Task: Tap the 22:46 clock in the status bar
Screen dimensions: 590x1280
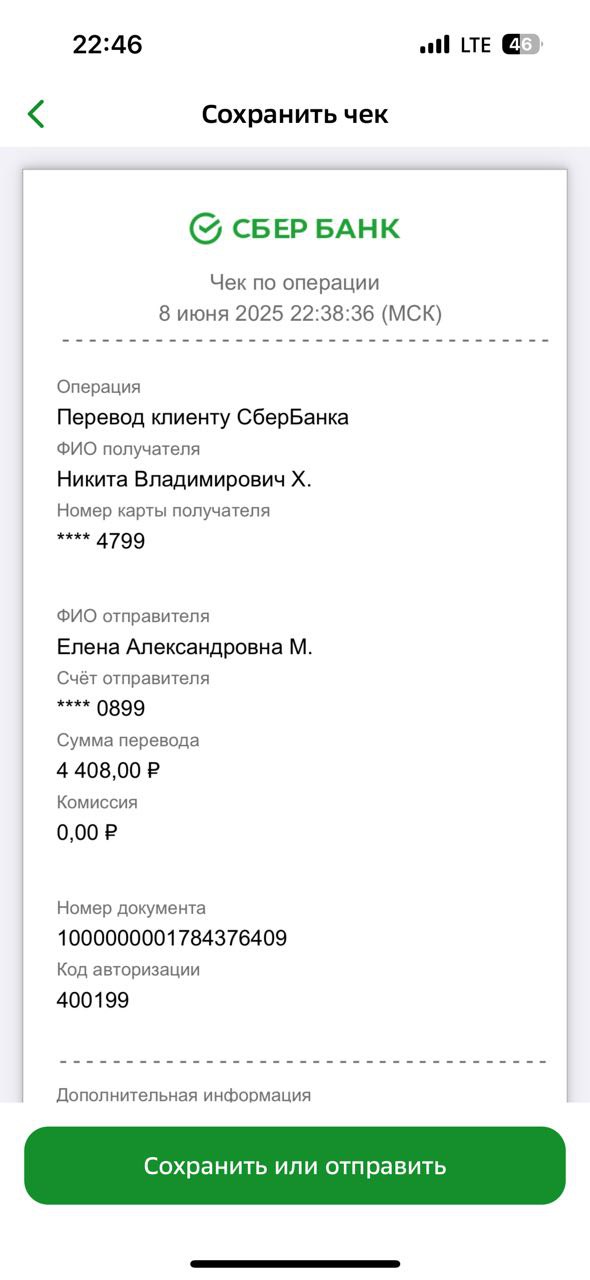Action: 107,45
